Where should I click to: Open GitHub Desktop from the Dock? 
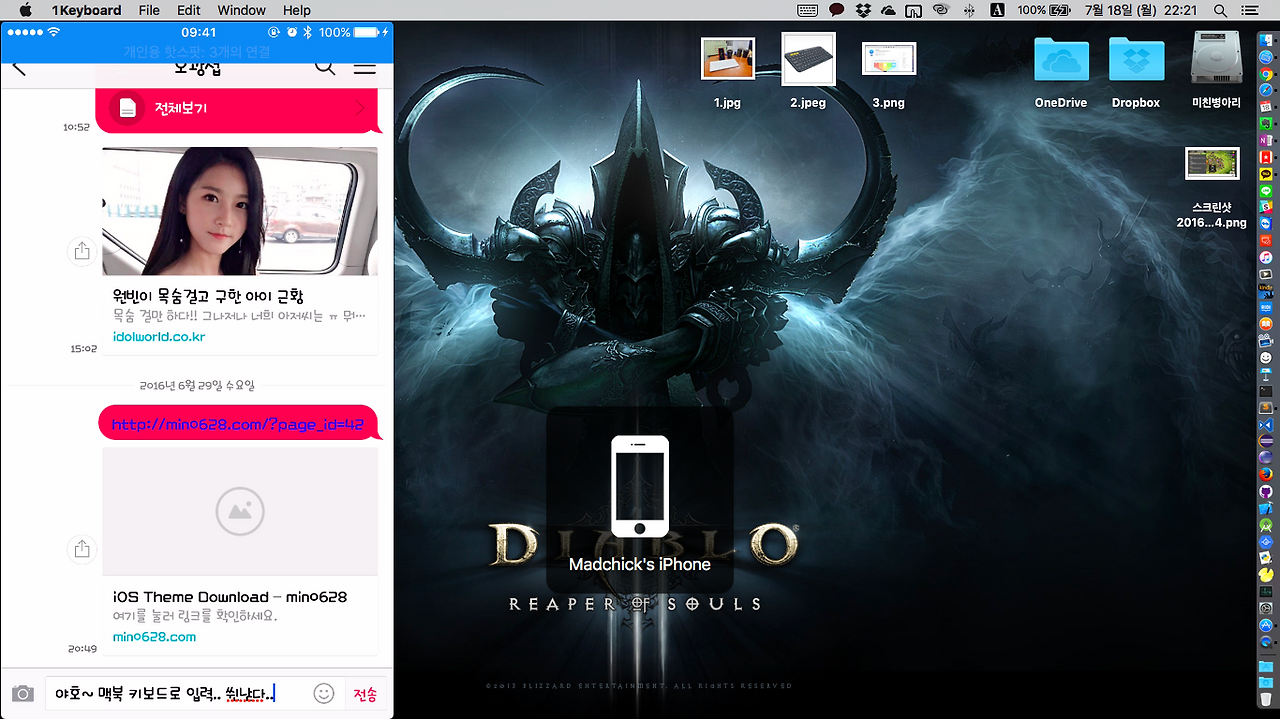(x=1264, y=492)
